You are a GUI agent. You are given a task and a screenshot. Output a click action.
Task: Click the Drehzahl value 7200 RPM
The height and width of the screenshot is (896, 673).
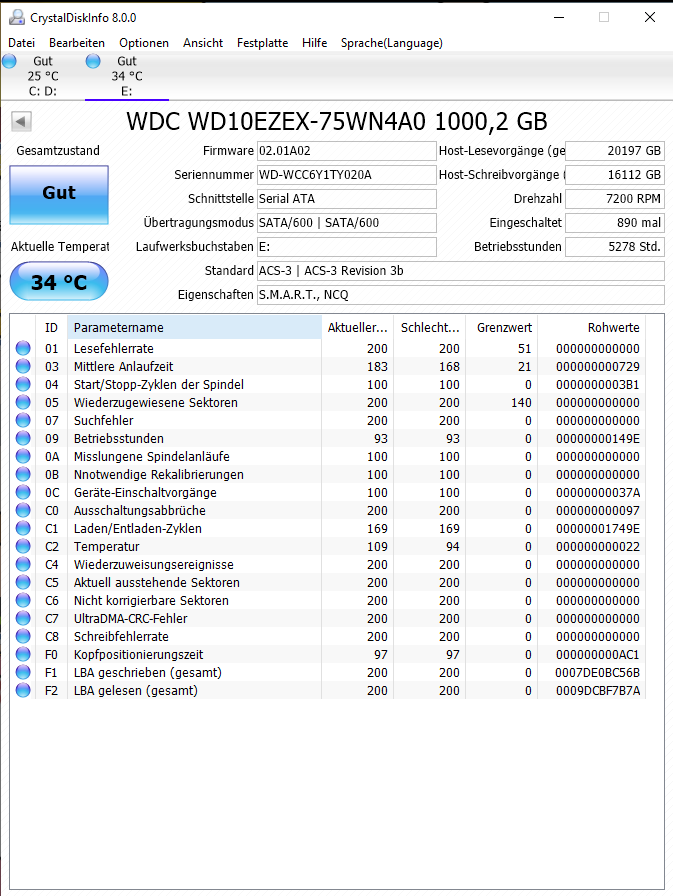615,199
